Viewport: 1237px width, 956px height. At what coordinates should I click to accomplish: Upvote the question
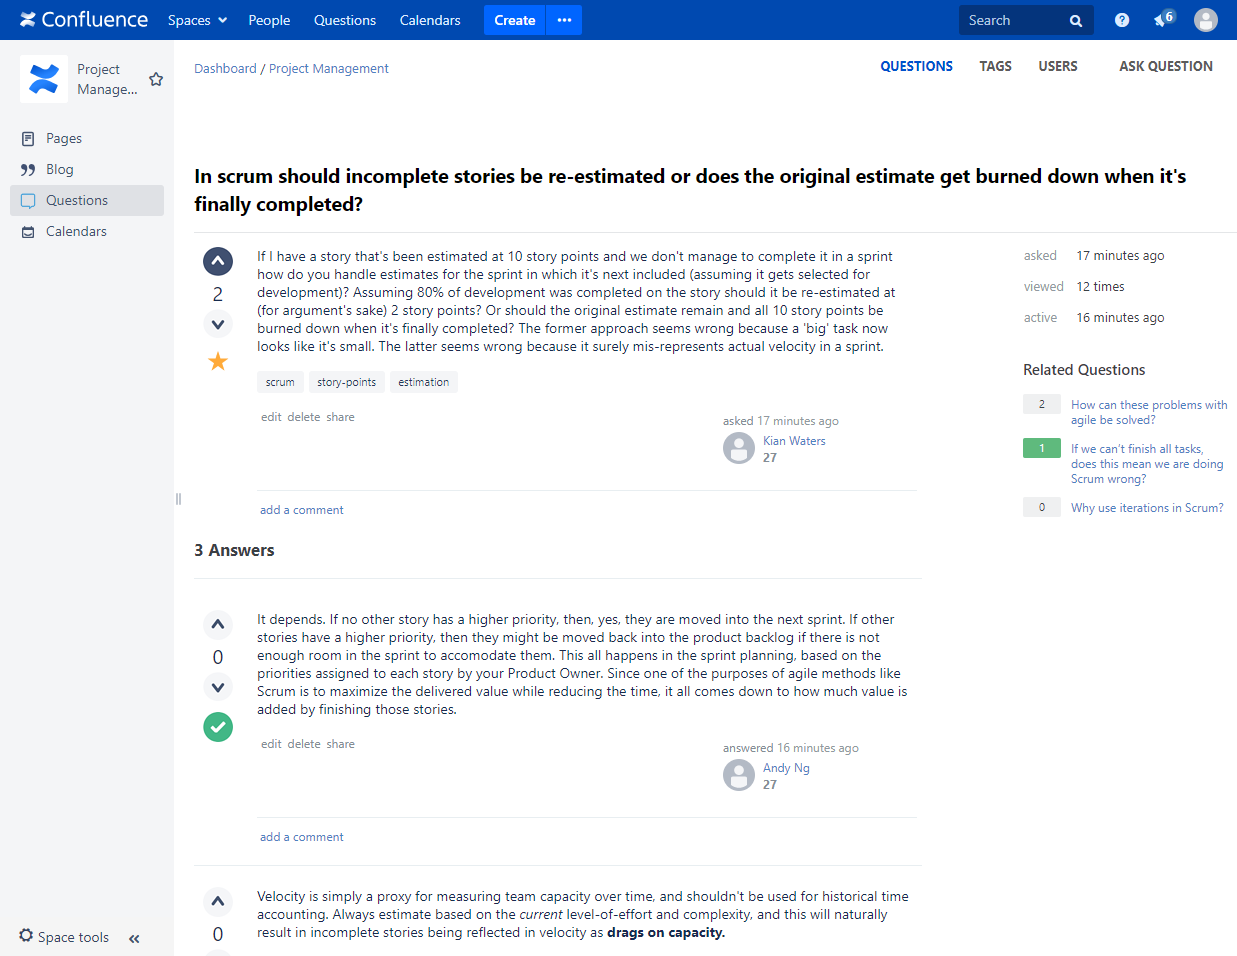coord(218,261)
